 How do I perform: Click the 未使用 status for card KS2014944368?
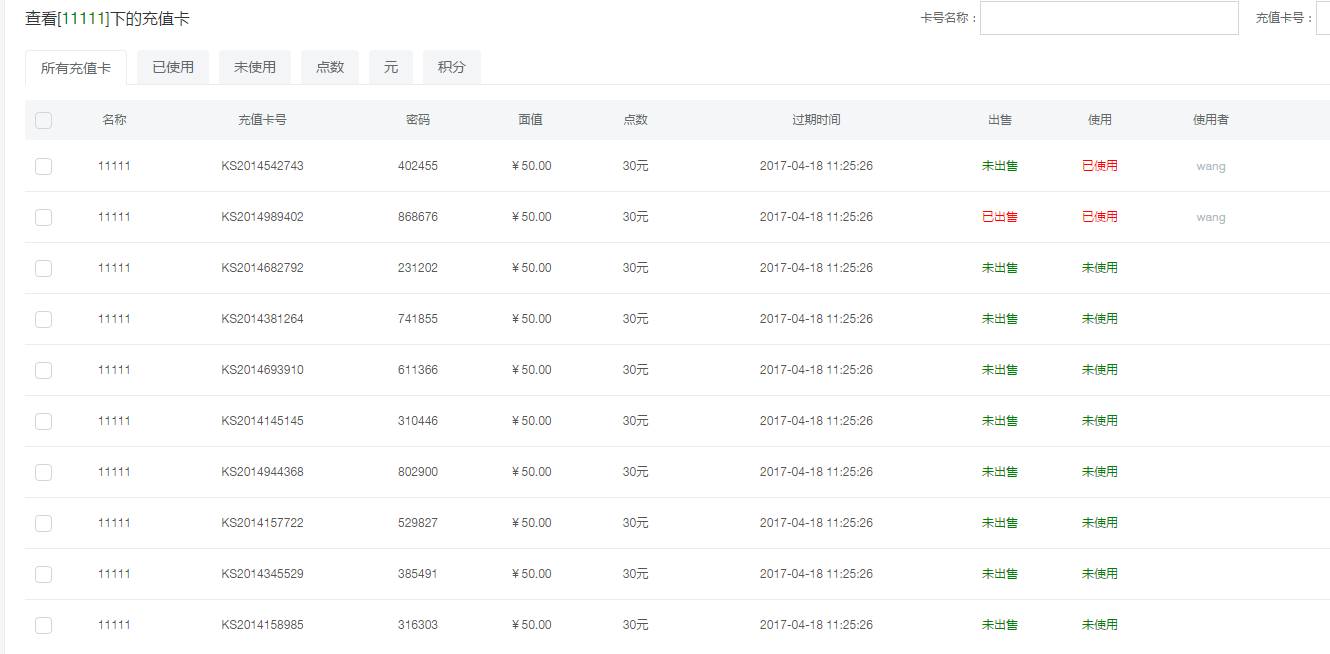point(1100,472)
